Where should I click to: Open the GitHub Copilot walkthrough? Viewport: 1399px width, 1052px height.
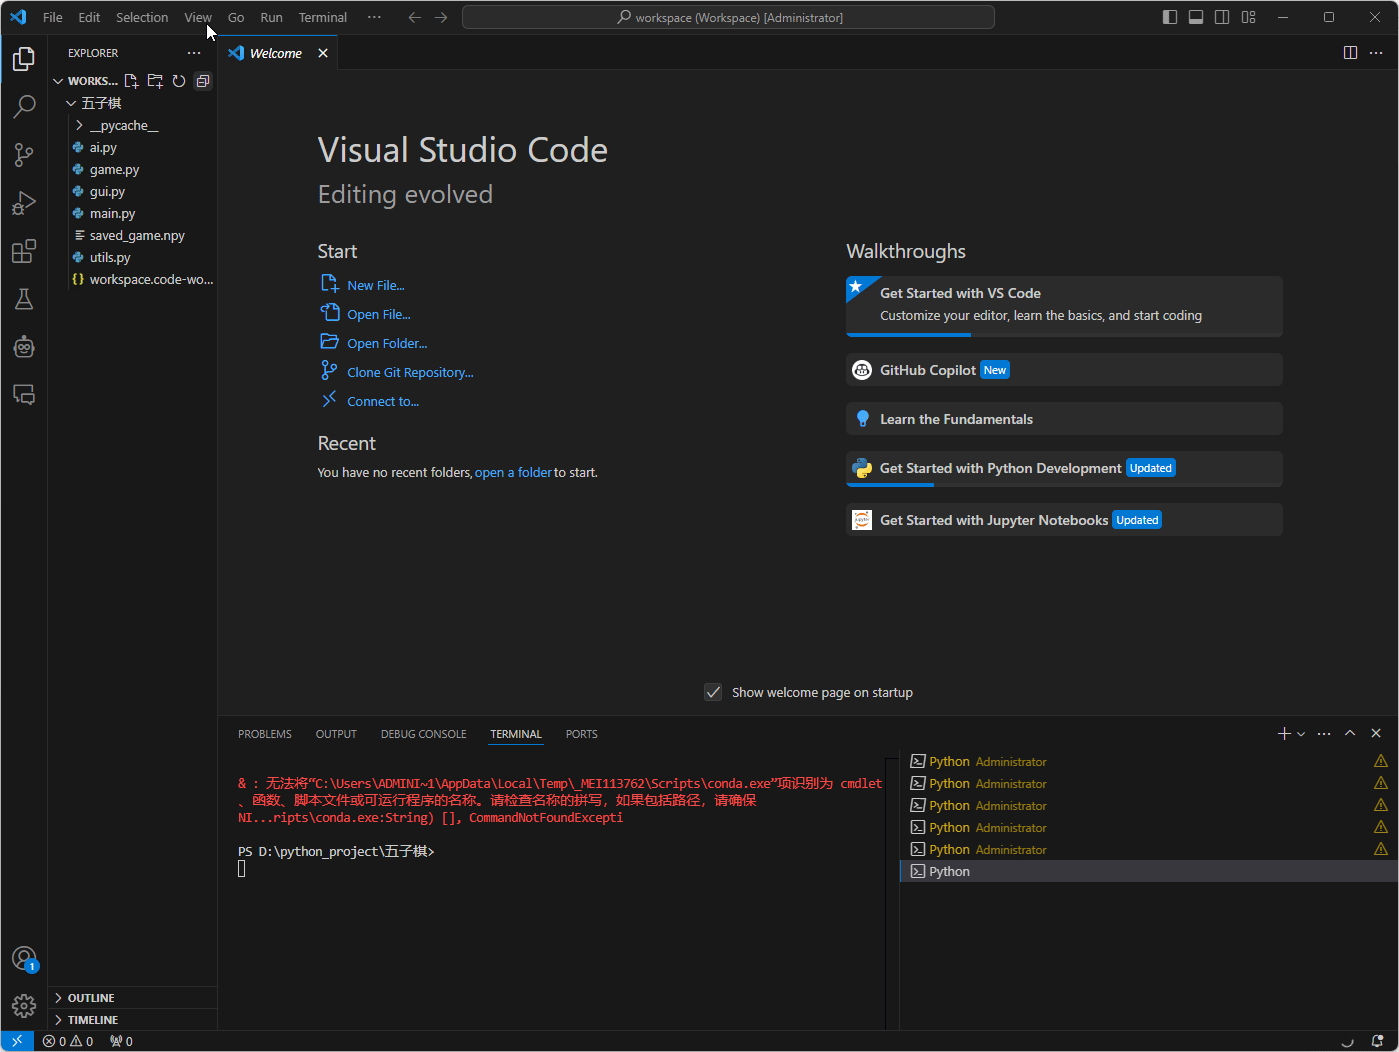(x=1064, y=370)
